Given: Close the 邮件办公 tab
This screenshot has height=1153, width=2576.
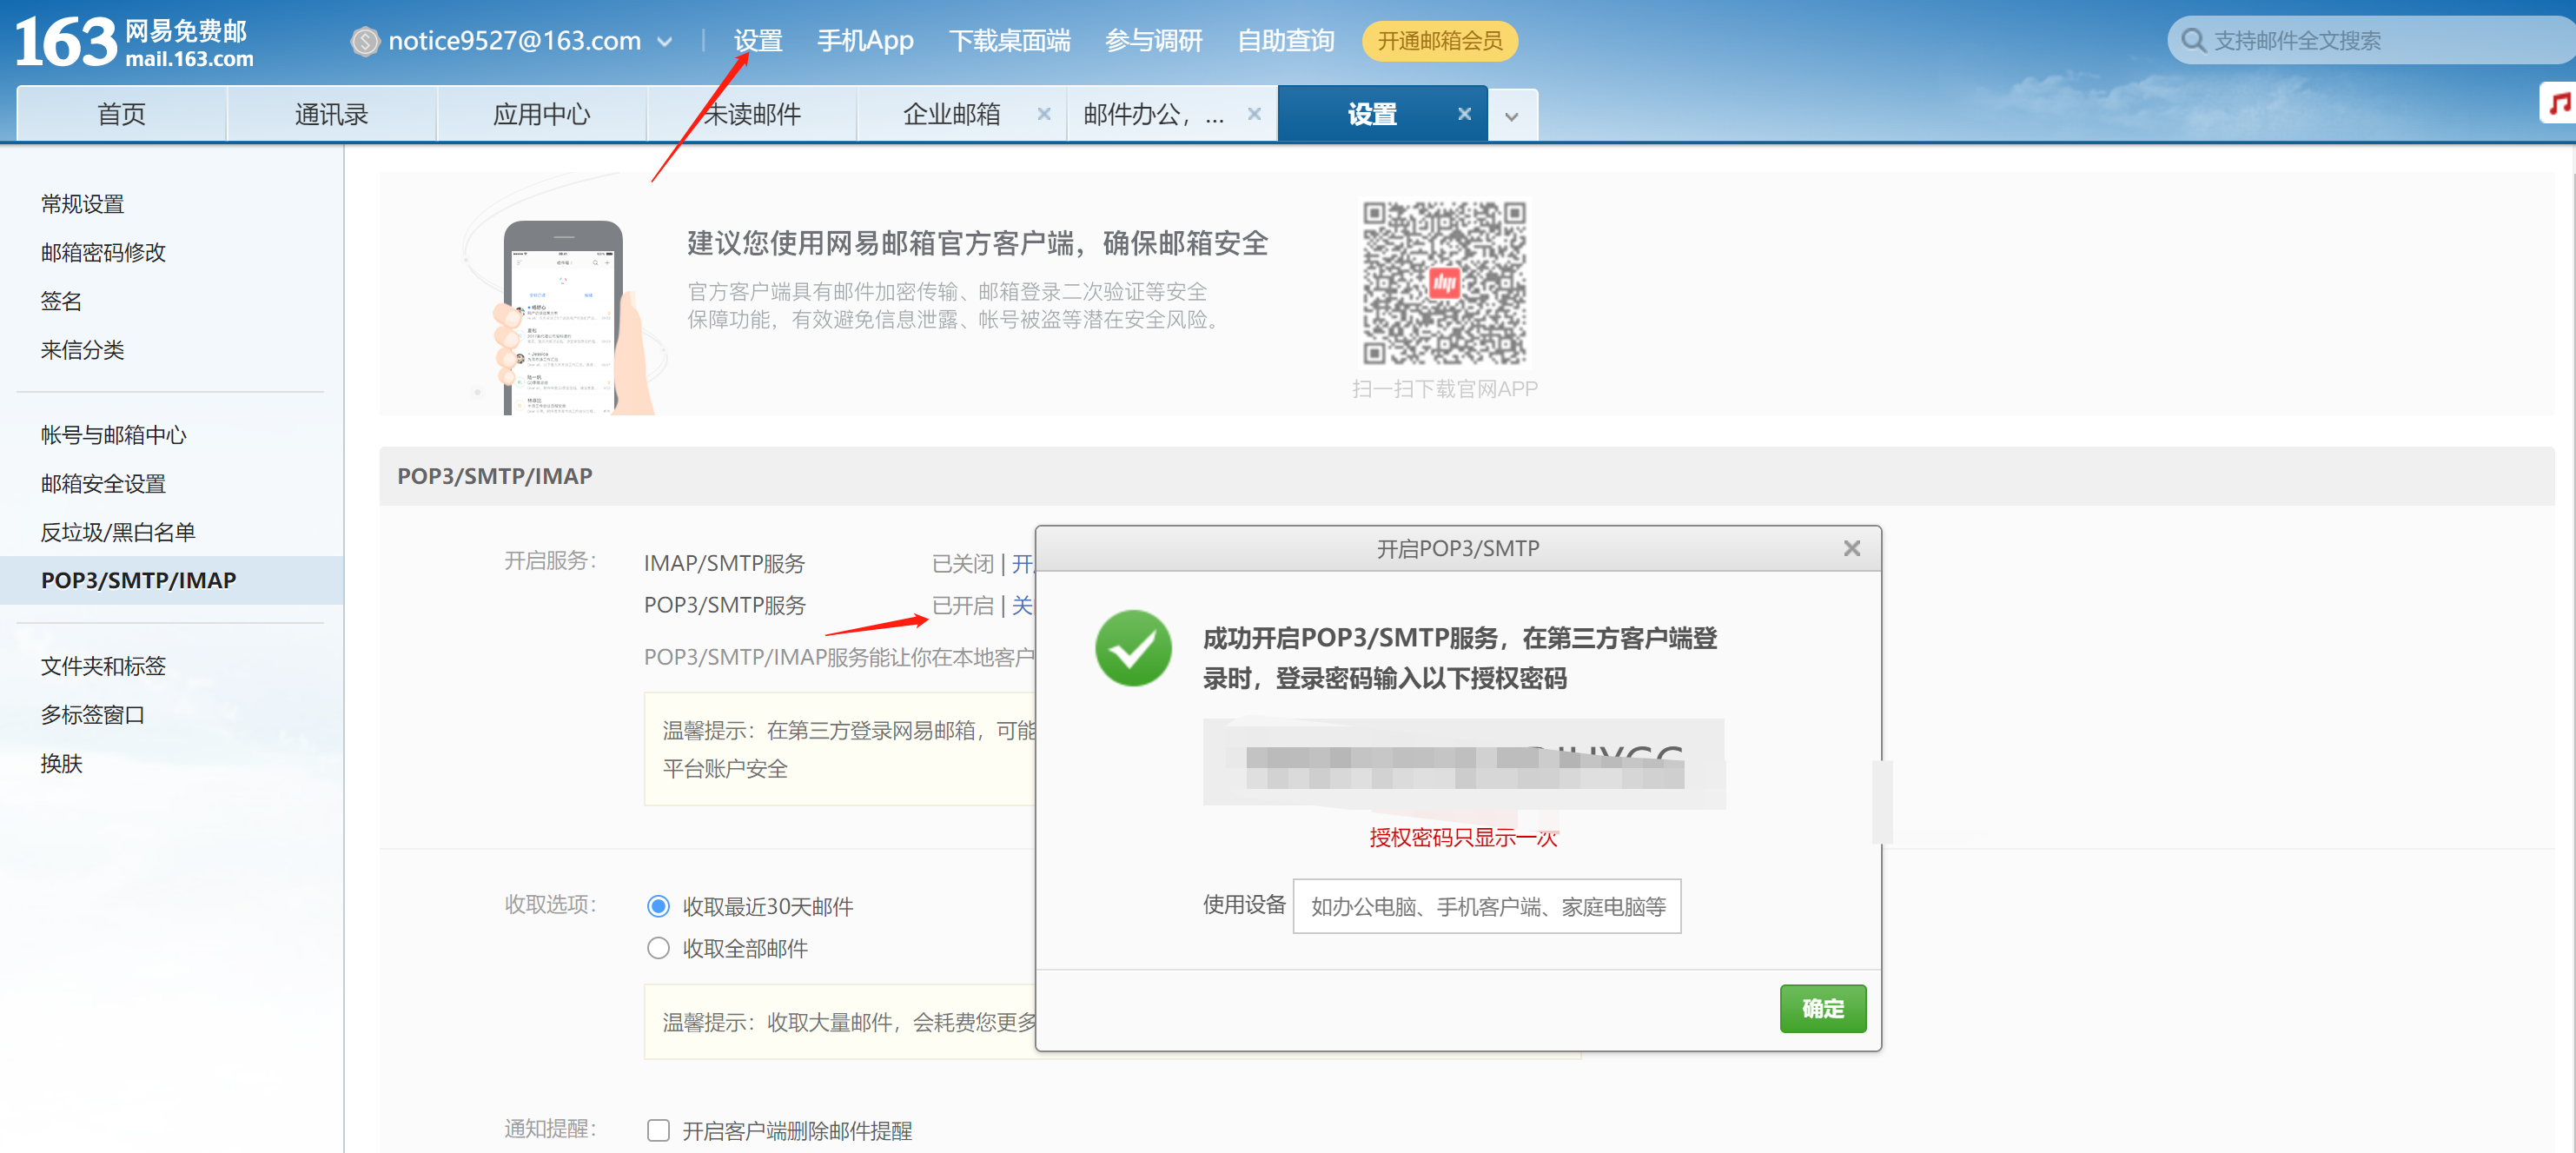Looking at the screenshot, I should point(1254,114).
